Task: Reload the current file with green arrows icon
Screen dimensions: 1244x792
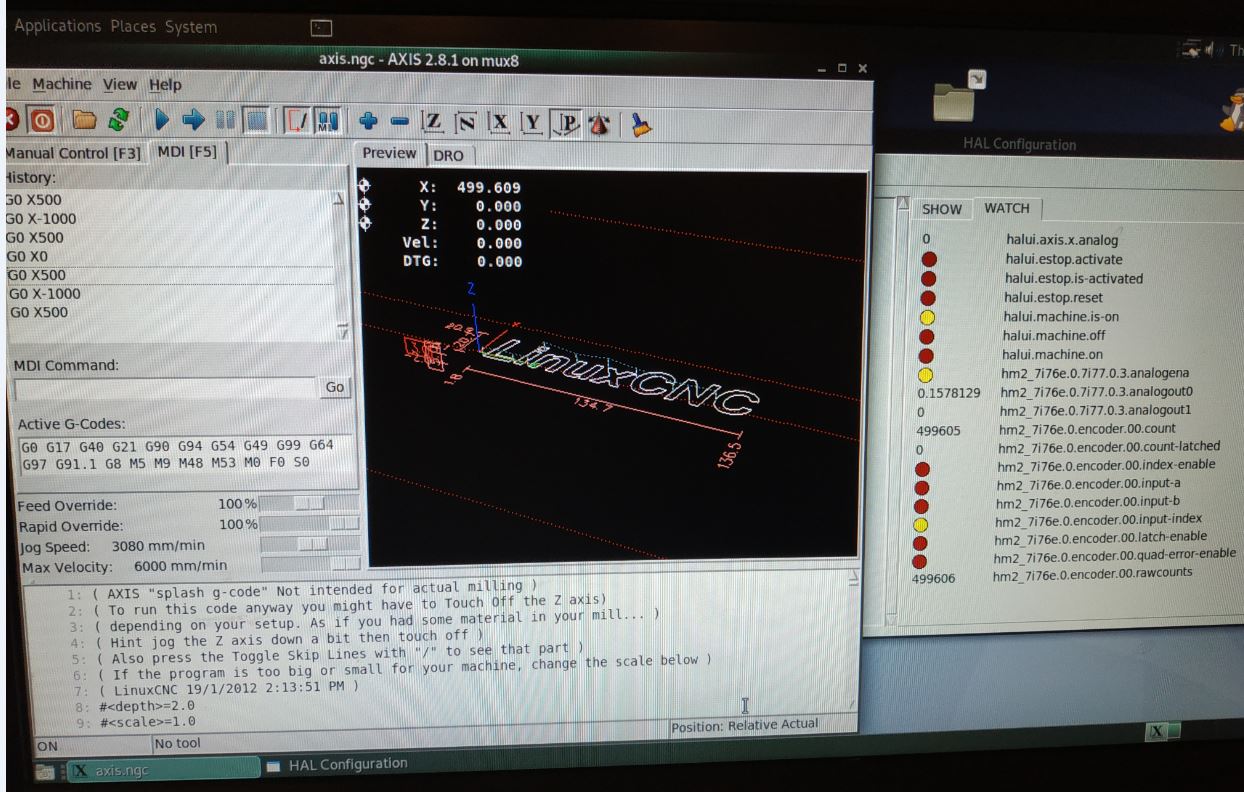Action: point(120,120)
